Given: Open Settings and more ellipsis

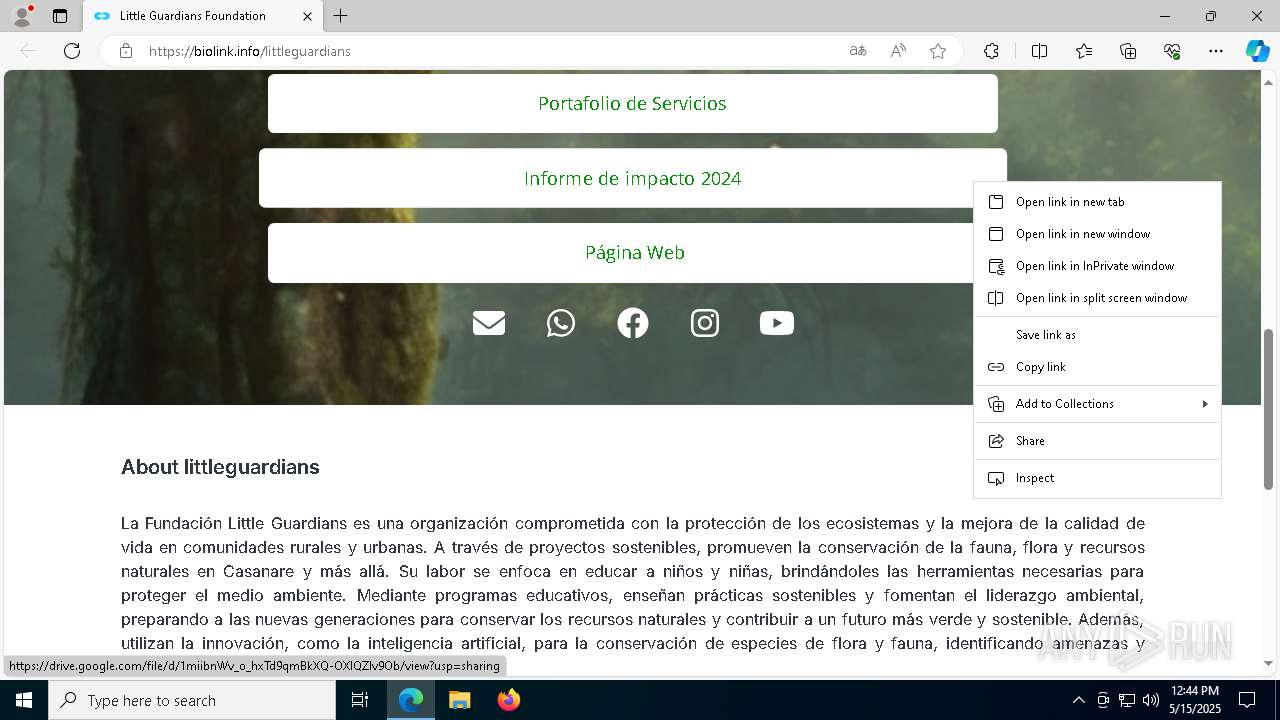Looking at the screenshot, I should coord(1216,51).
